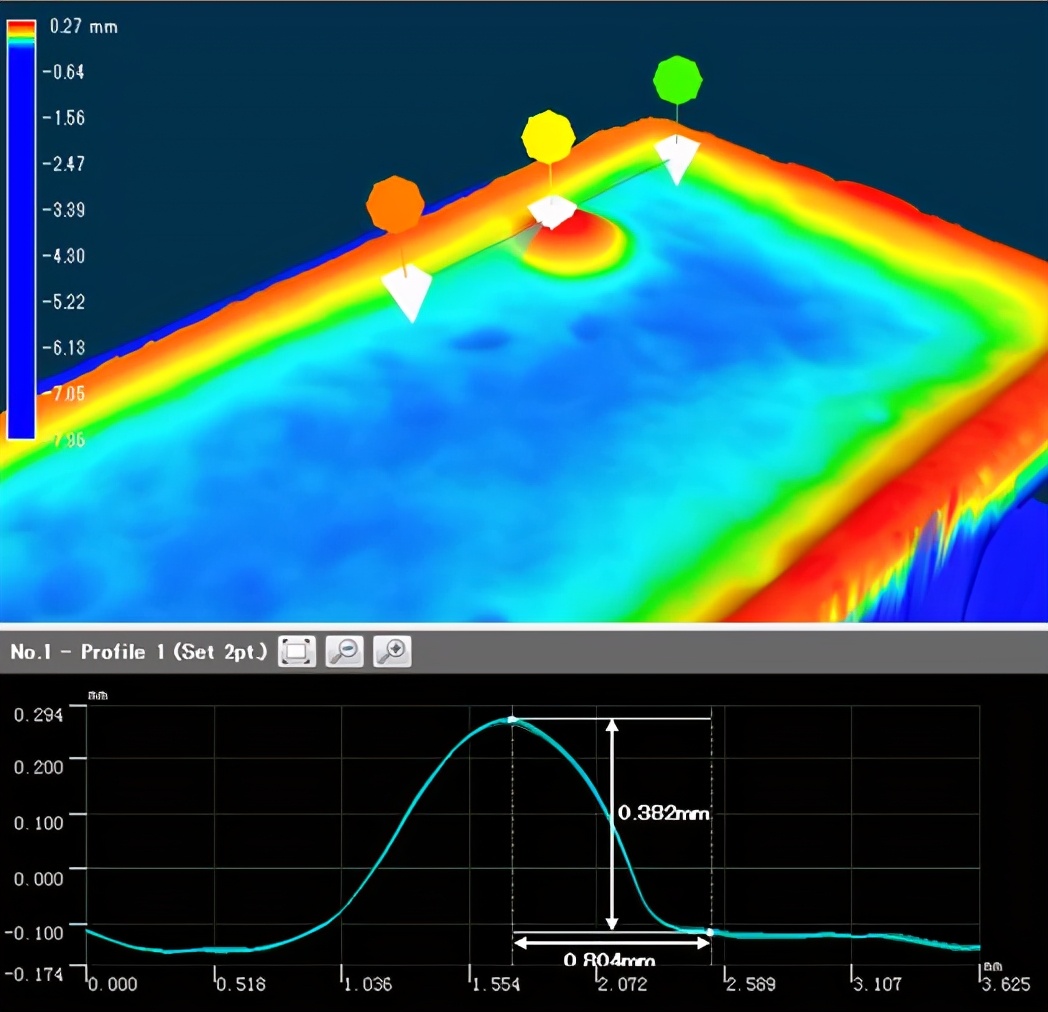Click the horizontal double-arrow width dimension line

pyautogui.click(x=611, y=941)
